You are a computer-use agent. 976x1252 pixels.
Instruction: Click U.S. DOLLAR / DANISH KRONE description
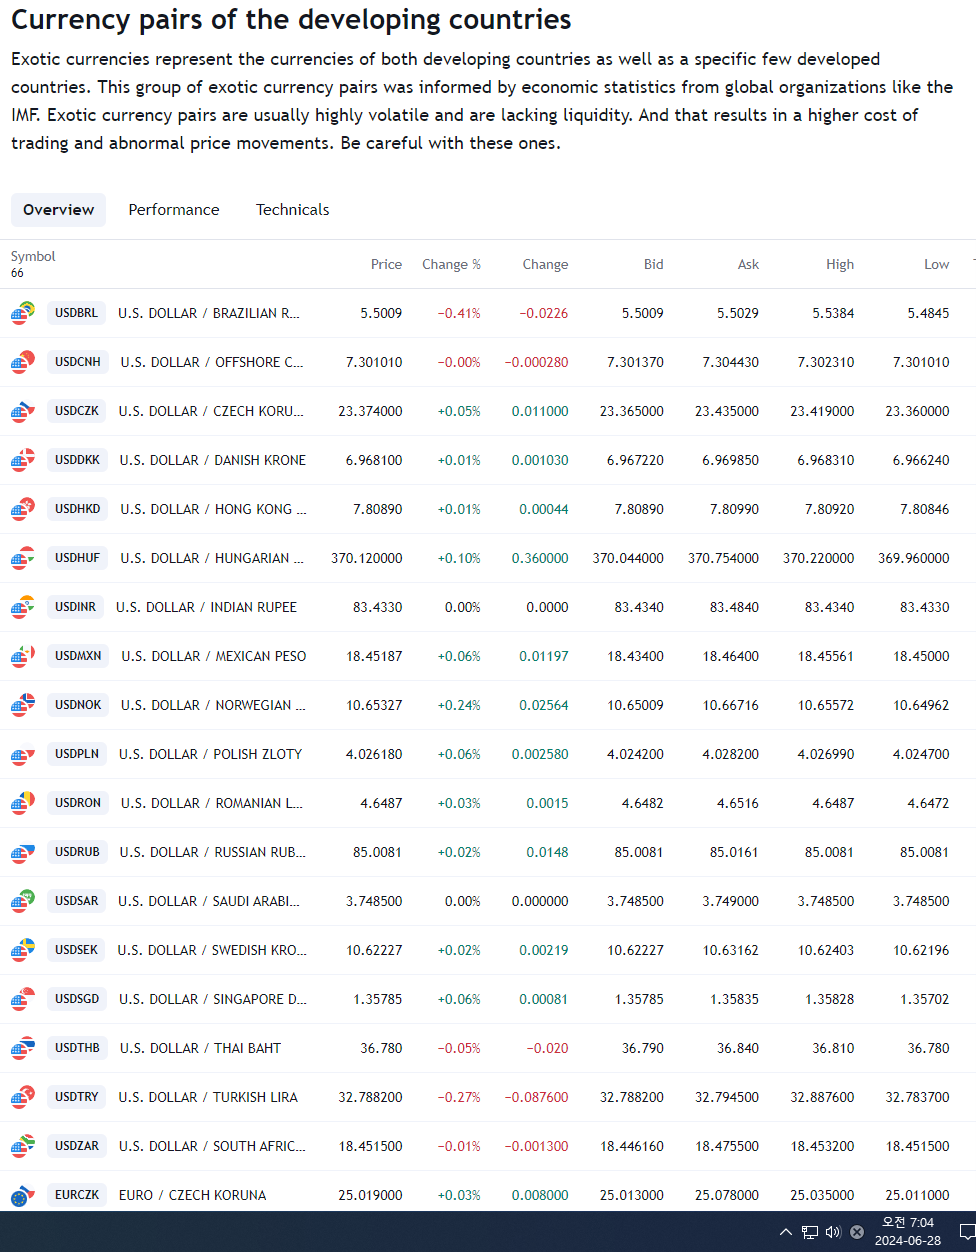[x=213, y=460]
